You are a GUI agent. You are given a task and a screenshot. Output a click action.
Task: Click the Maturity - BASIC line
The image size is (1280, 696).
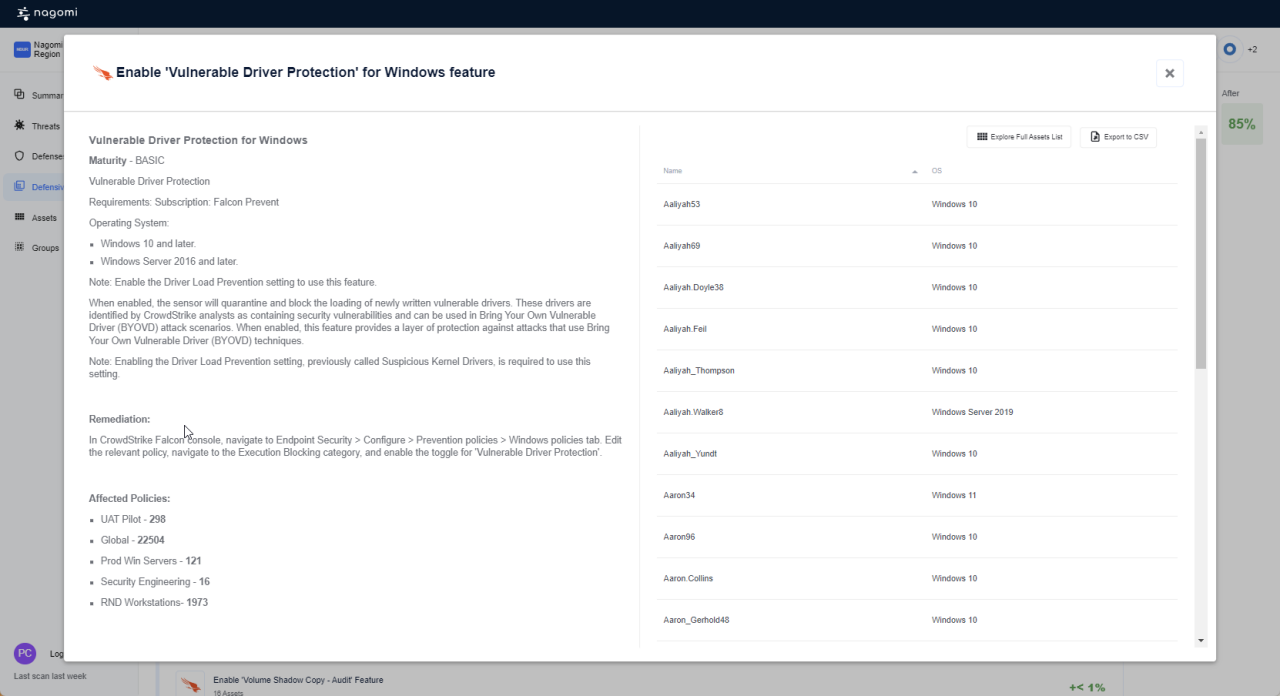pyautogui.click(x=126, y=160)
